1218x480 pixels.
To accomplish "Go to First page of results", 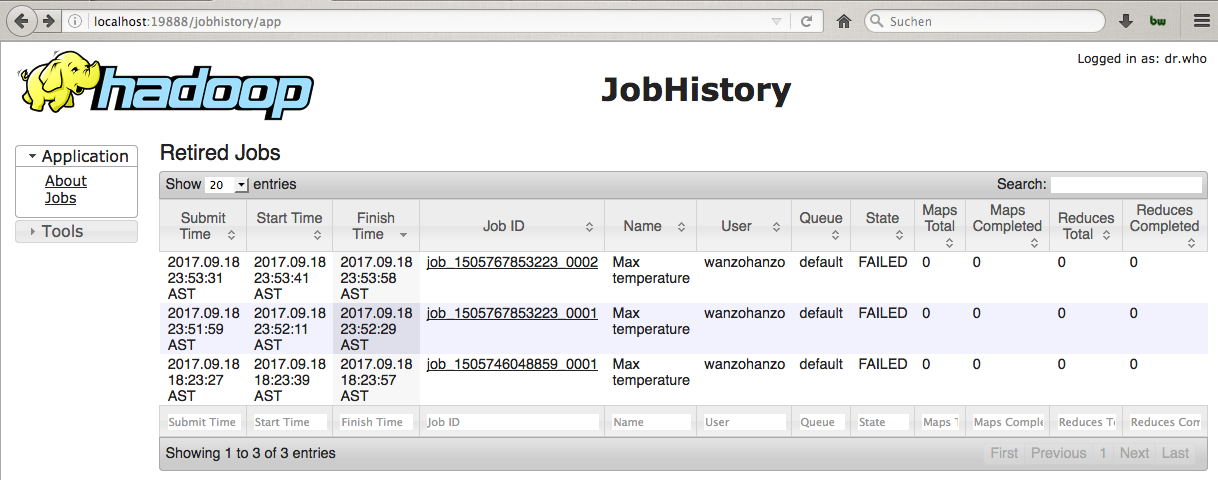I will click(1004, 453).
